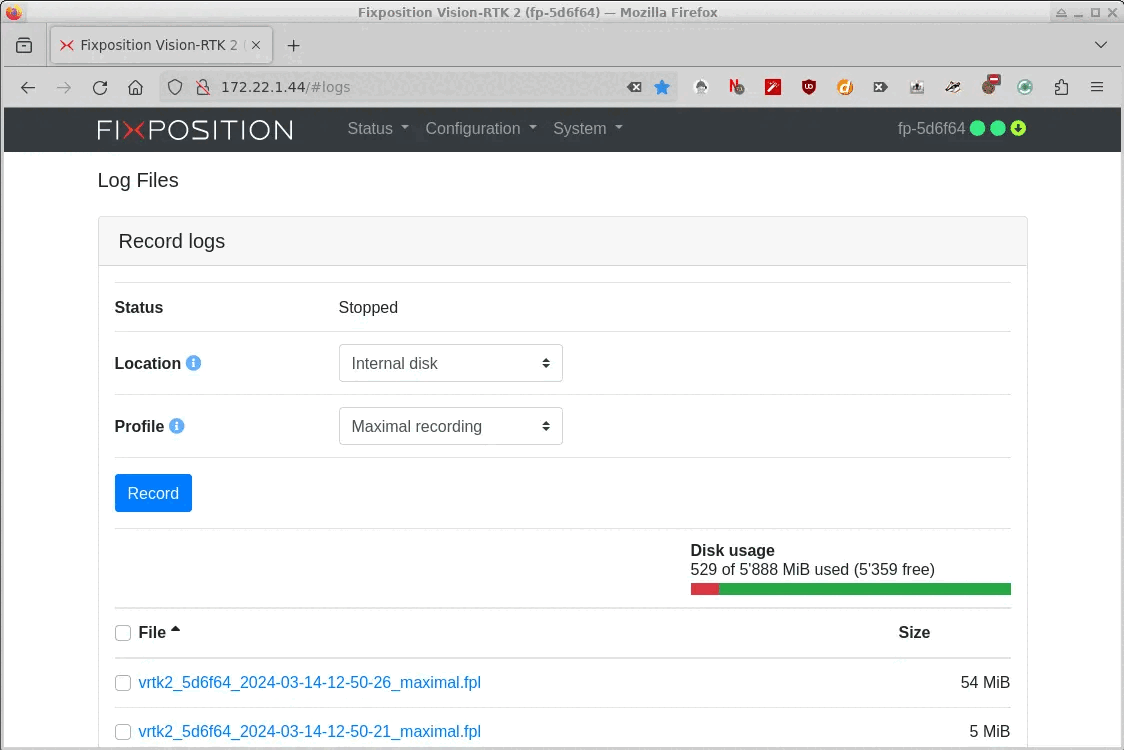Screen dimensions: 1124x750
Task: Click the page reload icon in the browser toolbar
Action: [100, 87]
